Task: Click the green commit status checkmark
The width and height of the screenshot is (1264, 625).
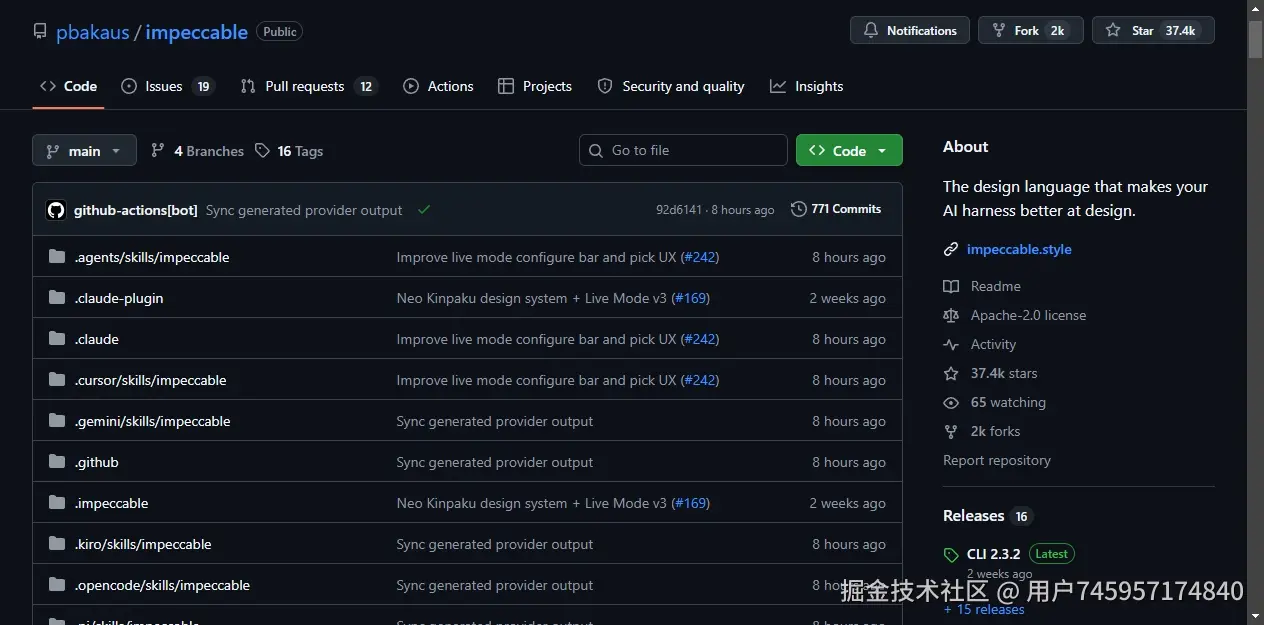Action: [424, 210]
